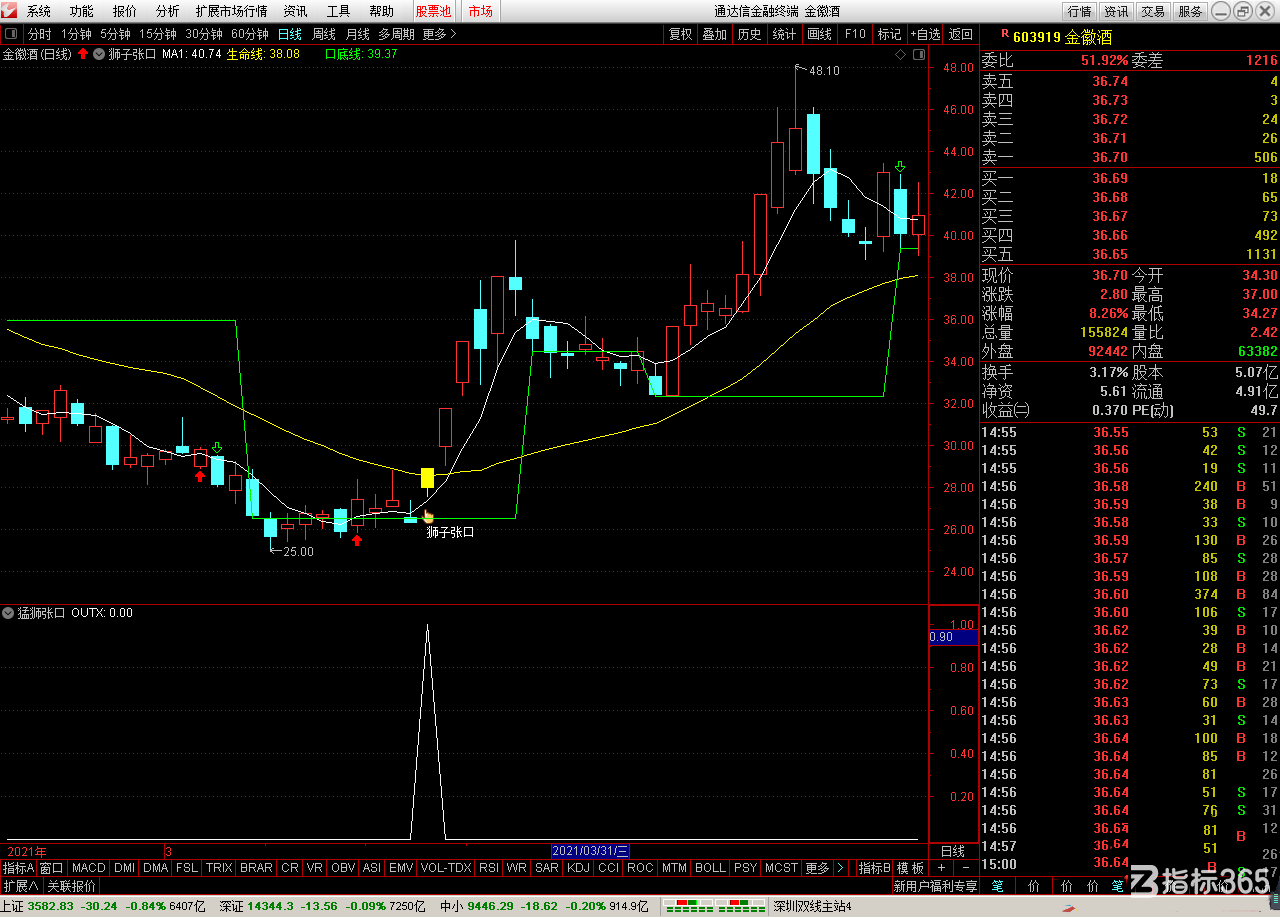Click the 2021/03/31 date marker on timeline
The width and height of the screenshot is (1280, 918).
tap(590, 851)
